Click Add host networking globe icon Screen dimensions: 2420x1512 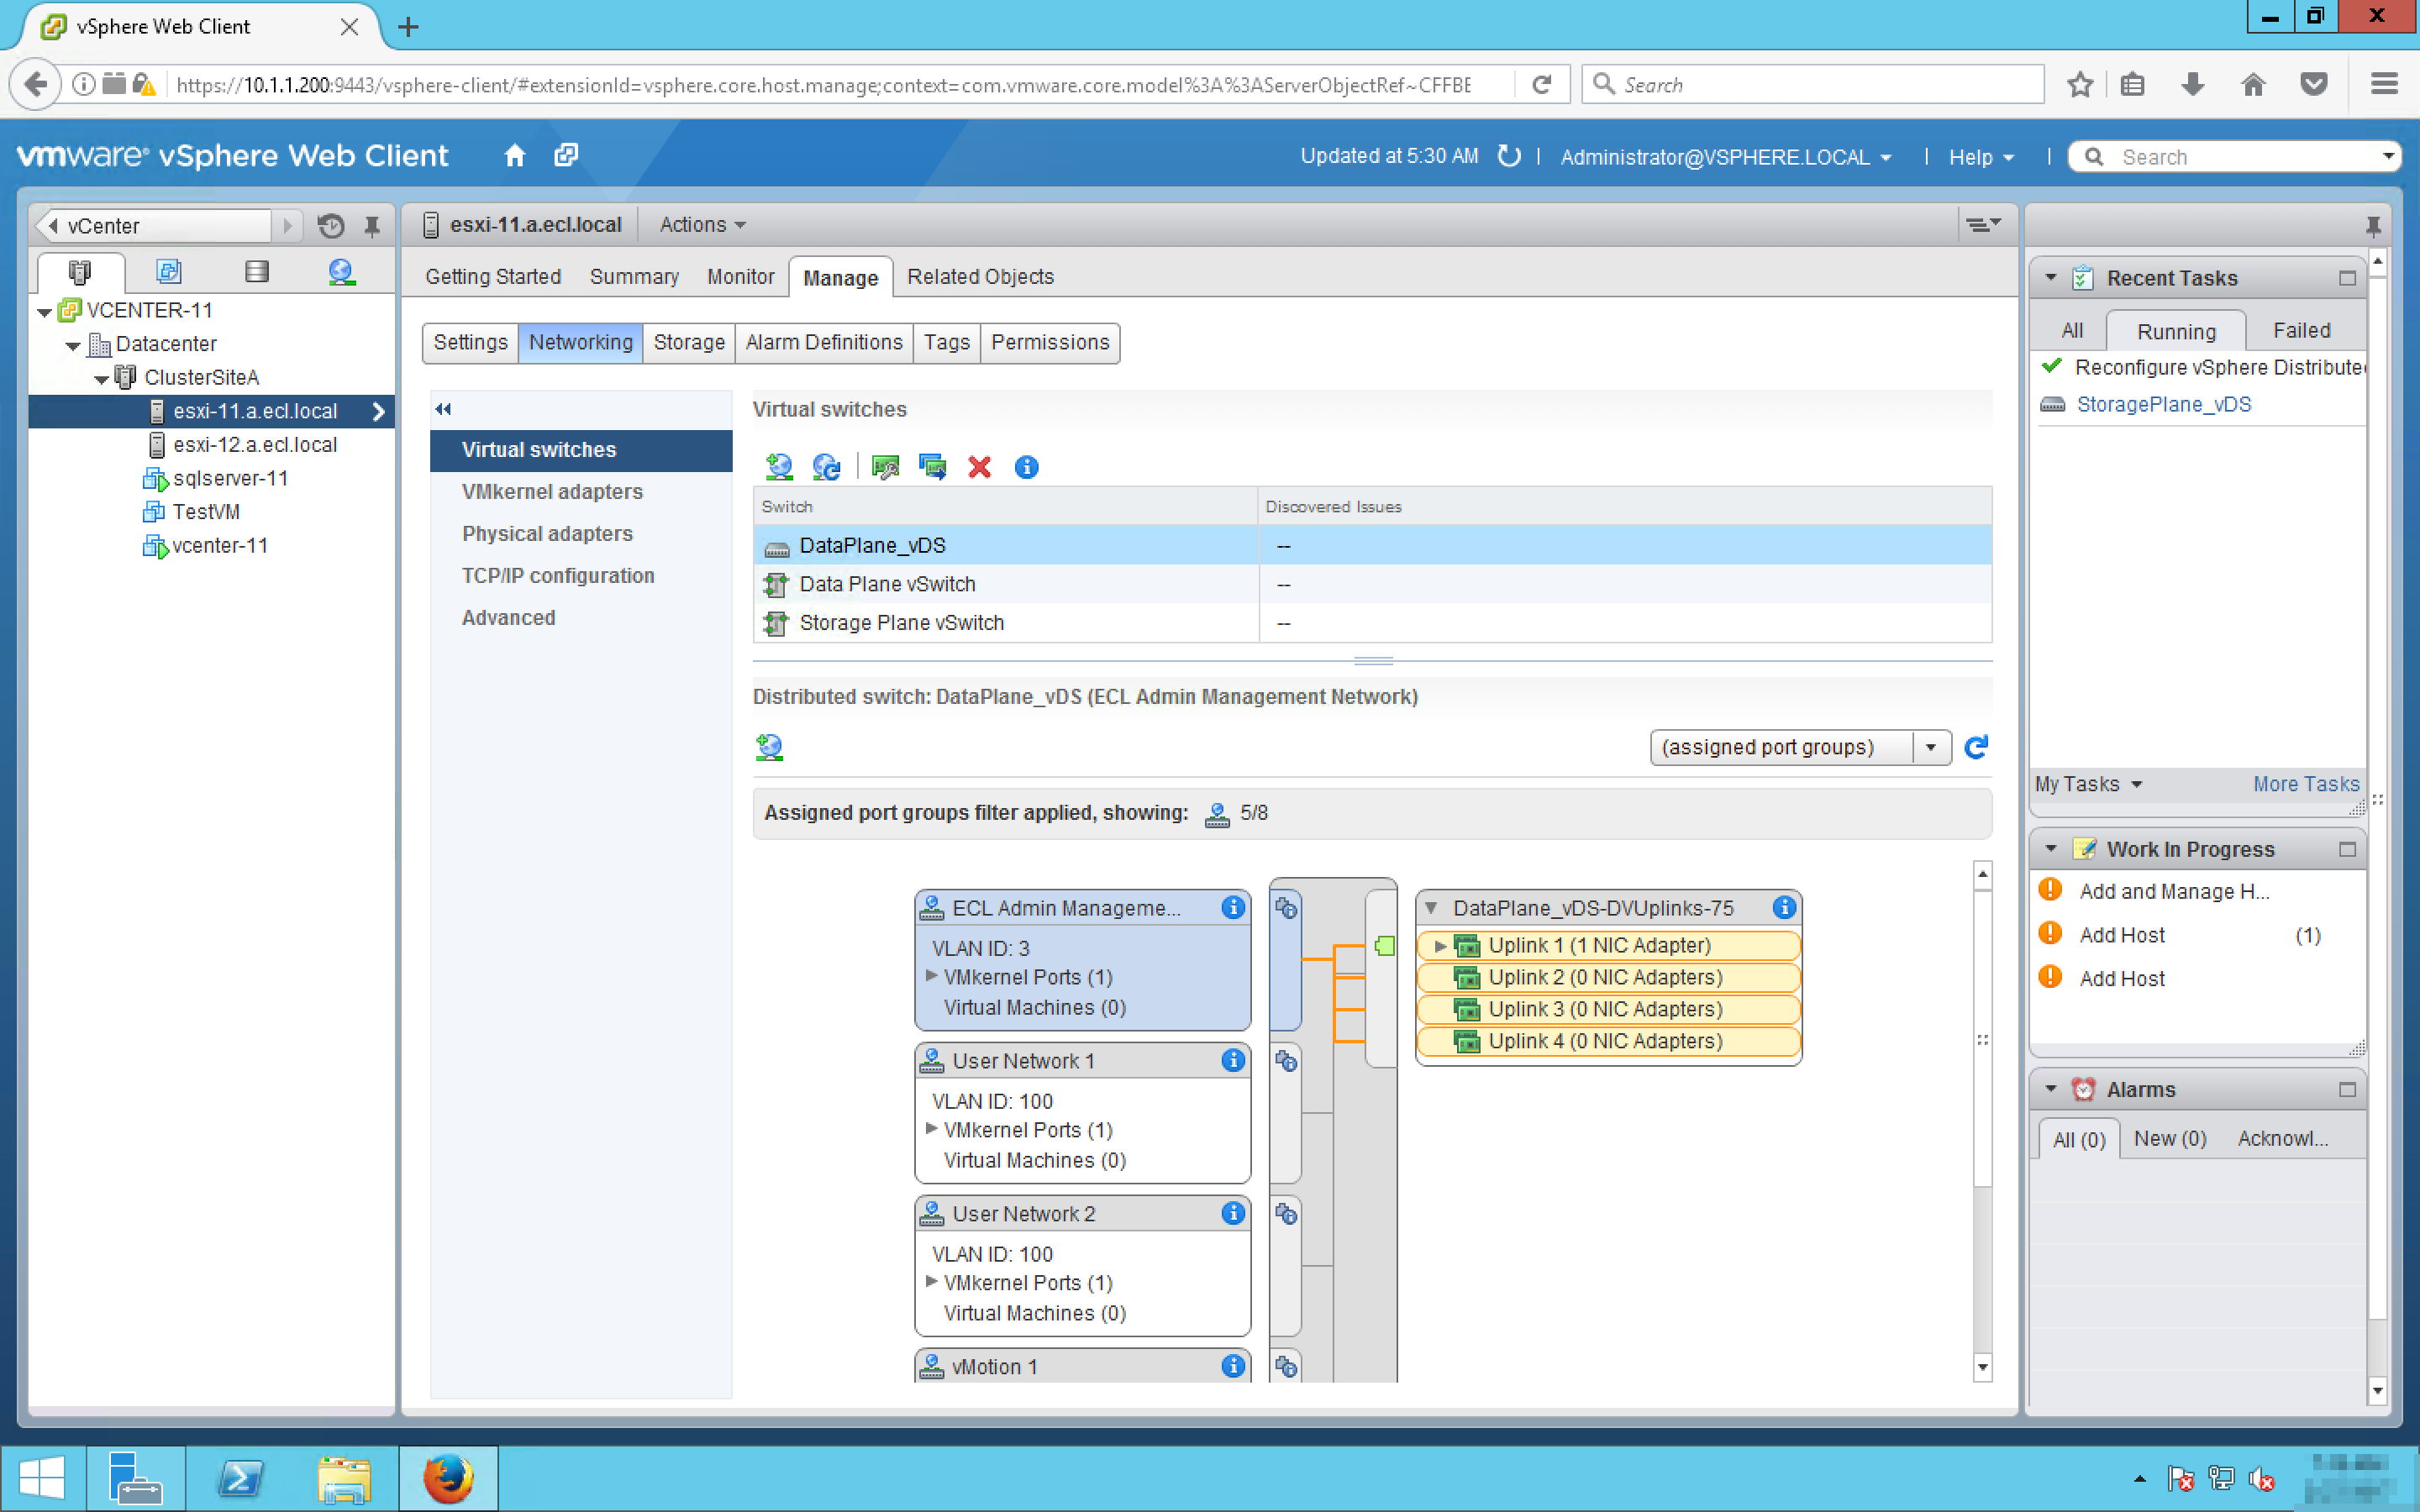(x=778, y=467)
